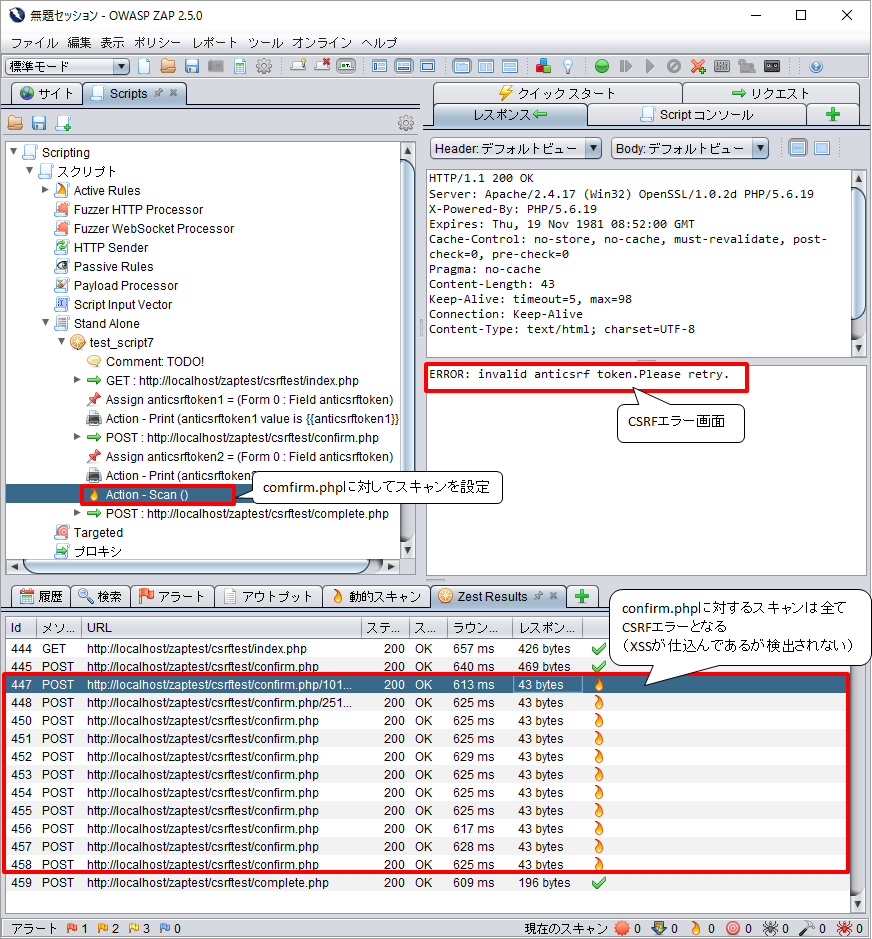Toggle request and response side by side layout
Screen dimensions: 872x939
pos(486,66)
